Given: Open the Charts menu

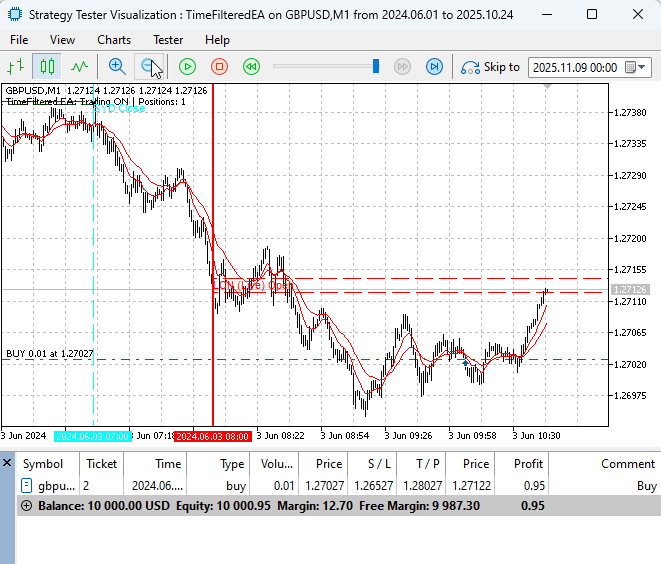Looking at the screenshot, I should (x=114, y=40).
